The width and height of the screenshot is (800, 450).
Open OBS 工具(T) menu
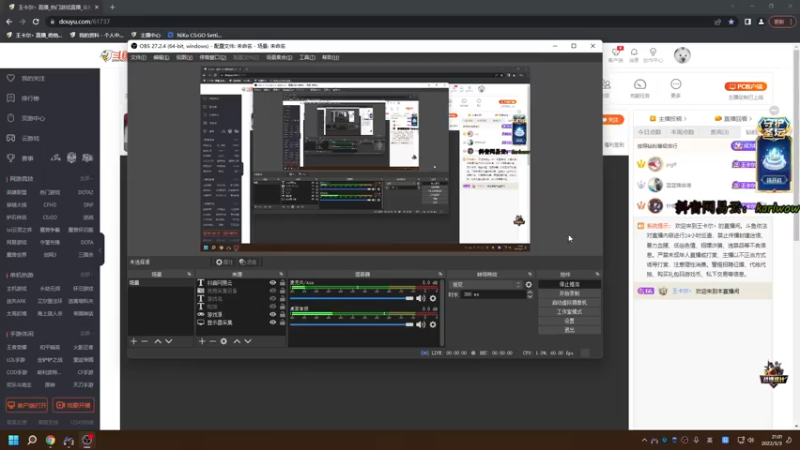(x=307, y=58)
